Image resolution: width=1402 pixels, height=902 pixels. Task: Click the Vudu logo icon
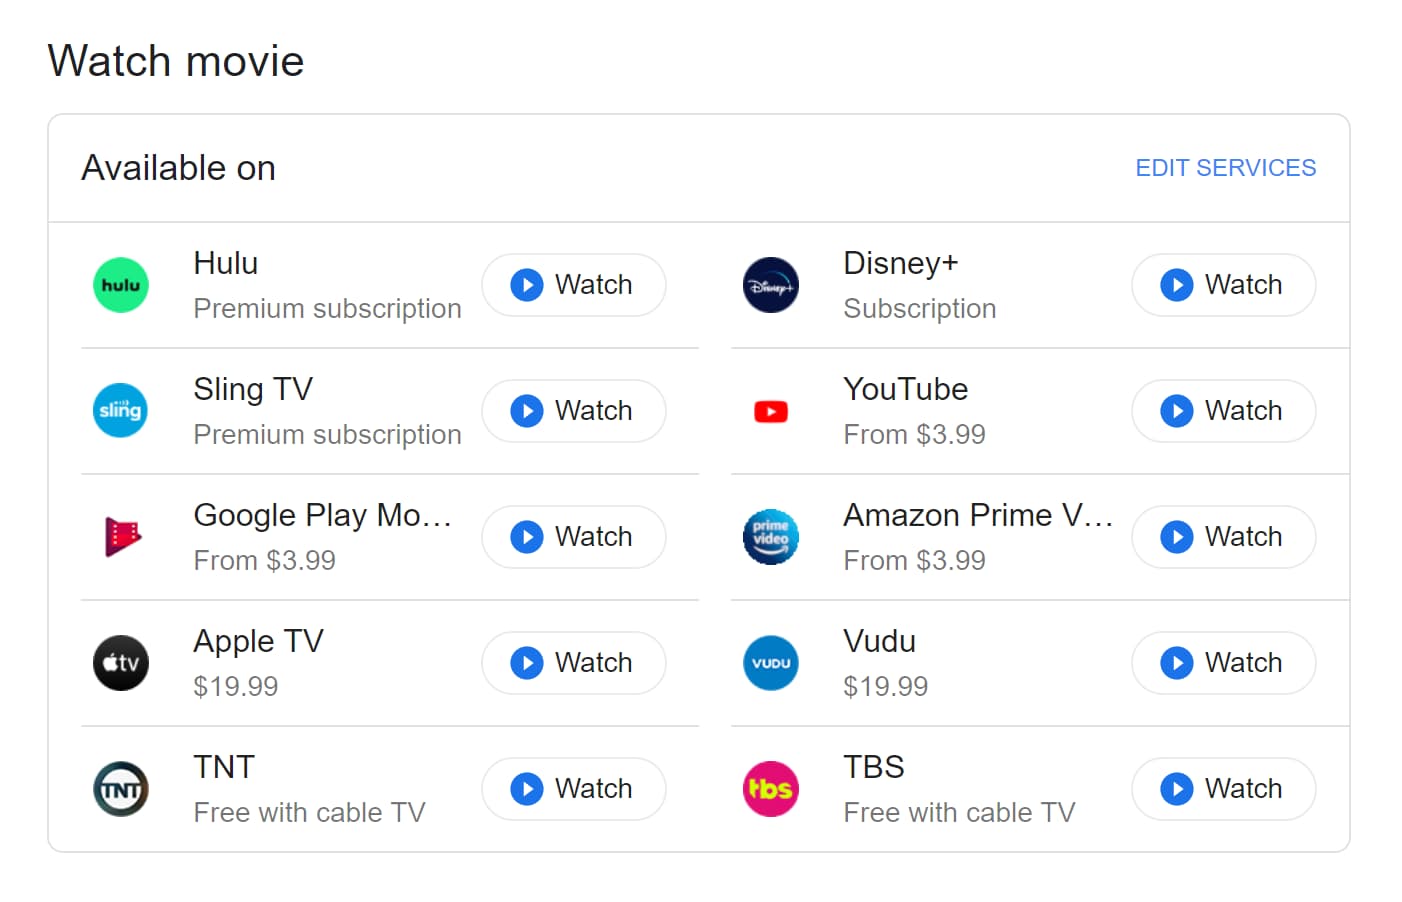771,663
